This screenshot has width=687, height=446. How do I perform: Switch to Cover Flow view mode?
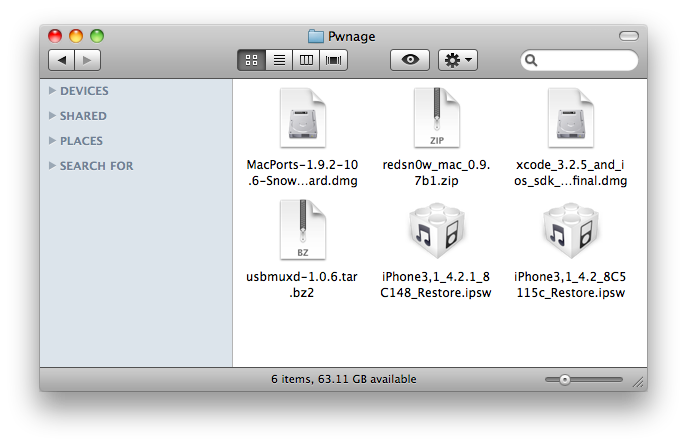pyautogui.click(x=333, y=60)
